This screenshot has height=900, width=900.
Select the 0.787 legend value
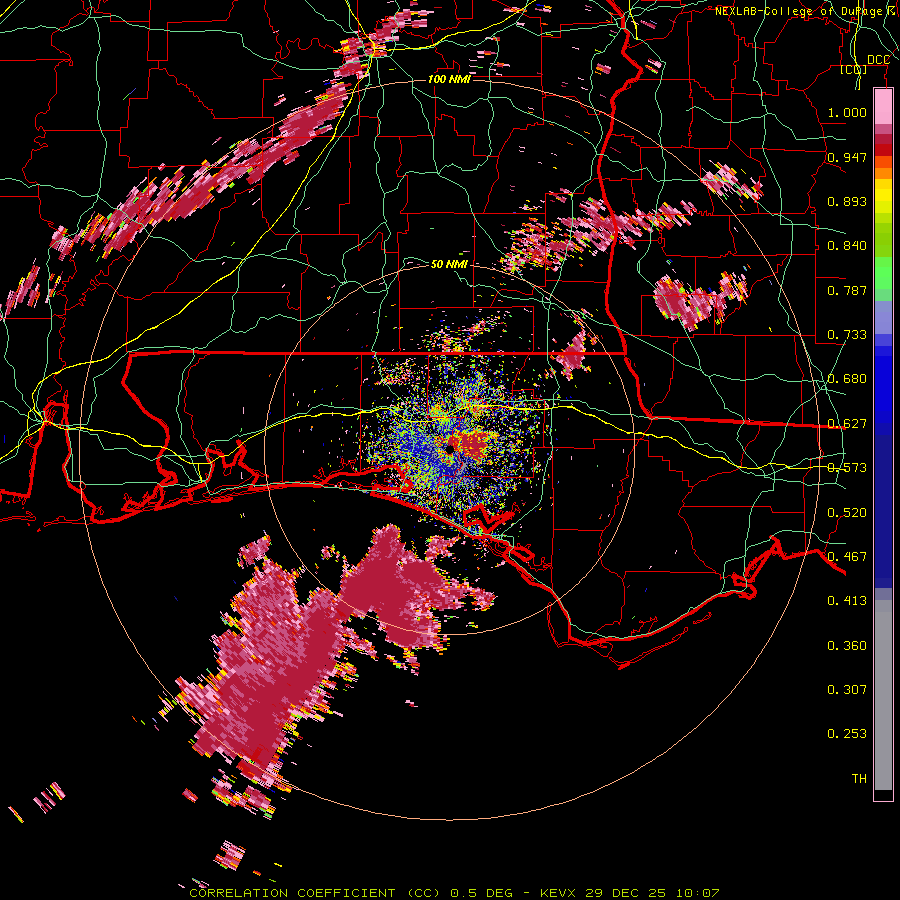coord(847,290)
